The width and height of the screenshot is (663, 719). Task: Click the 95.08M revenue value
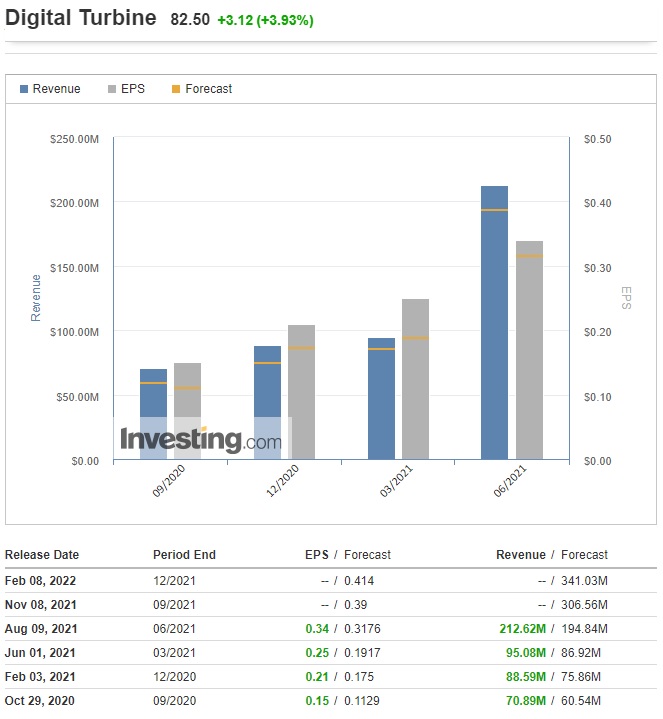click(526, 653)
